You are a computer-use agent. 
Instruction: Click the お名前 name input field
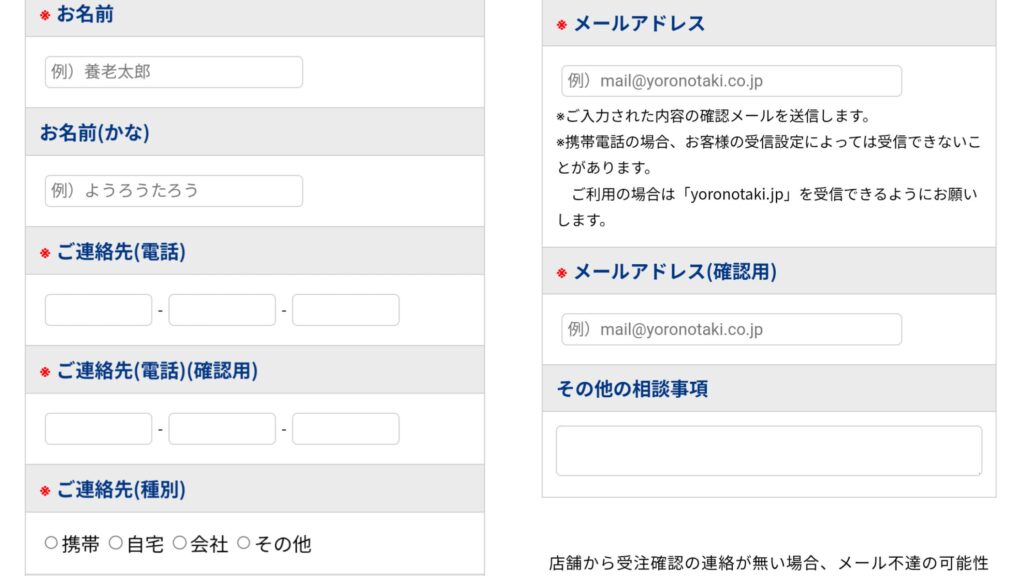click(x=174, y=72)
